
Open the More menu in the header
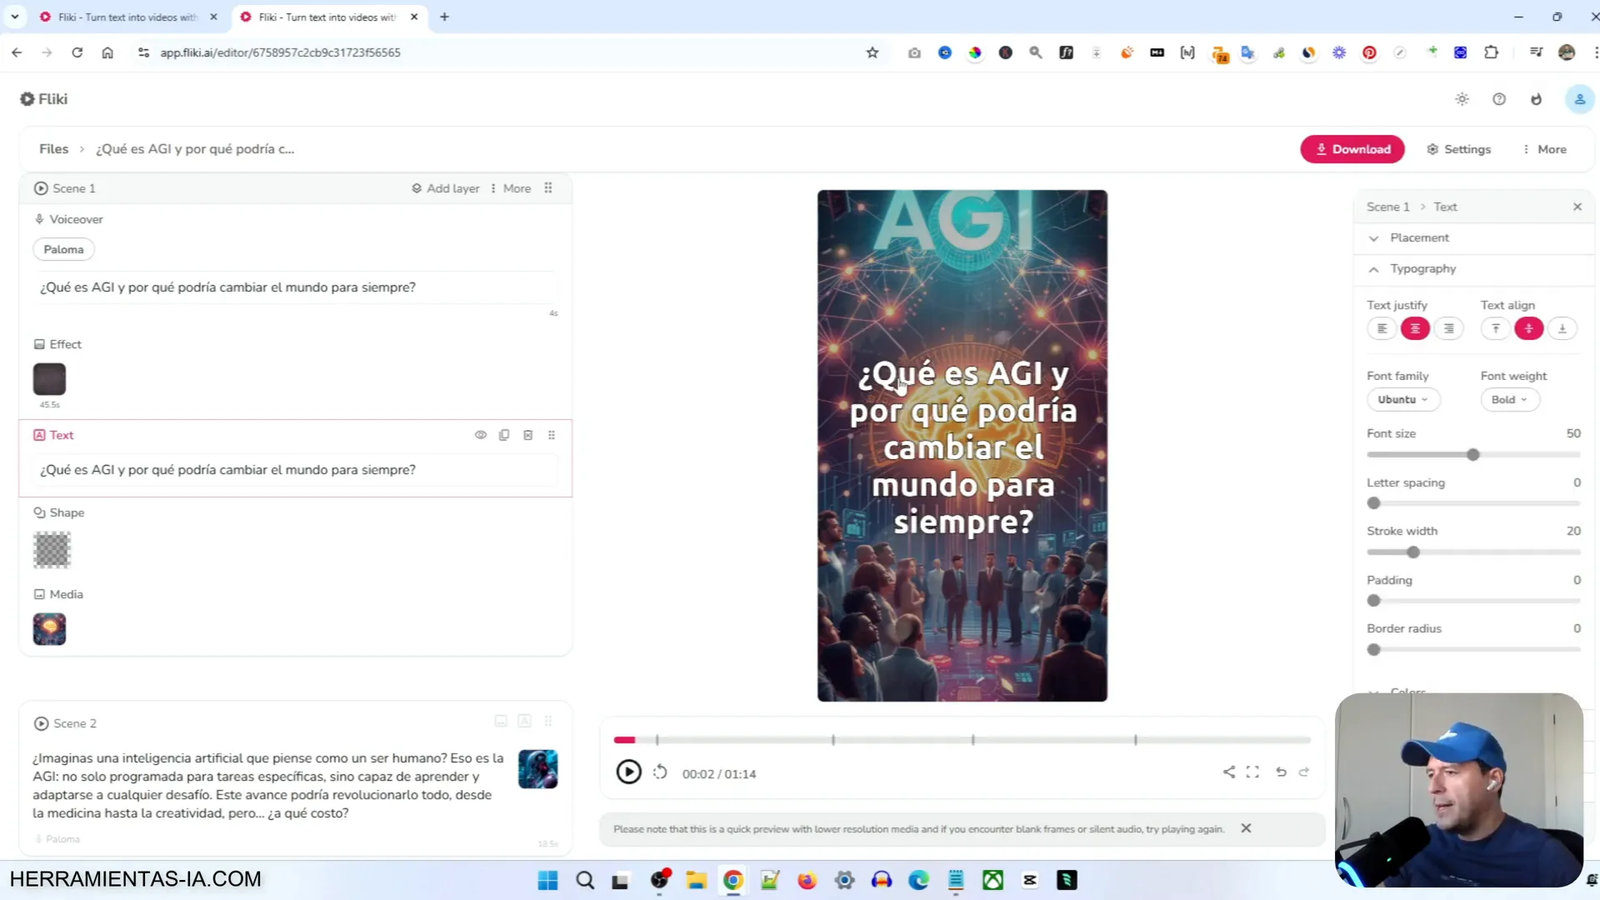pyautogui.click(x=1546, y=148)
